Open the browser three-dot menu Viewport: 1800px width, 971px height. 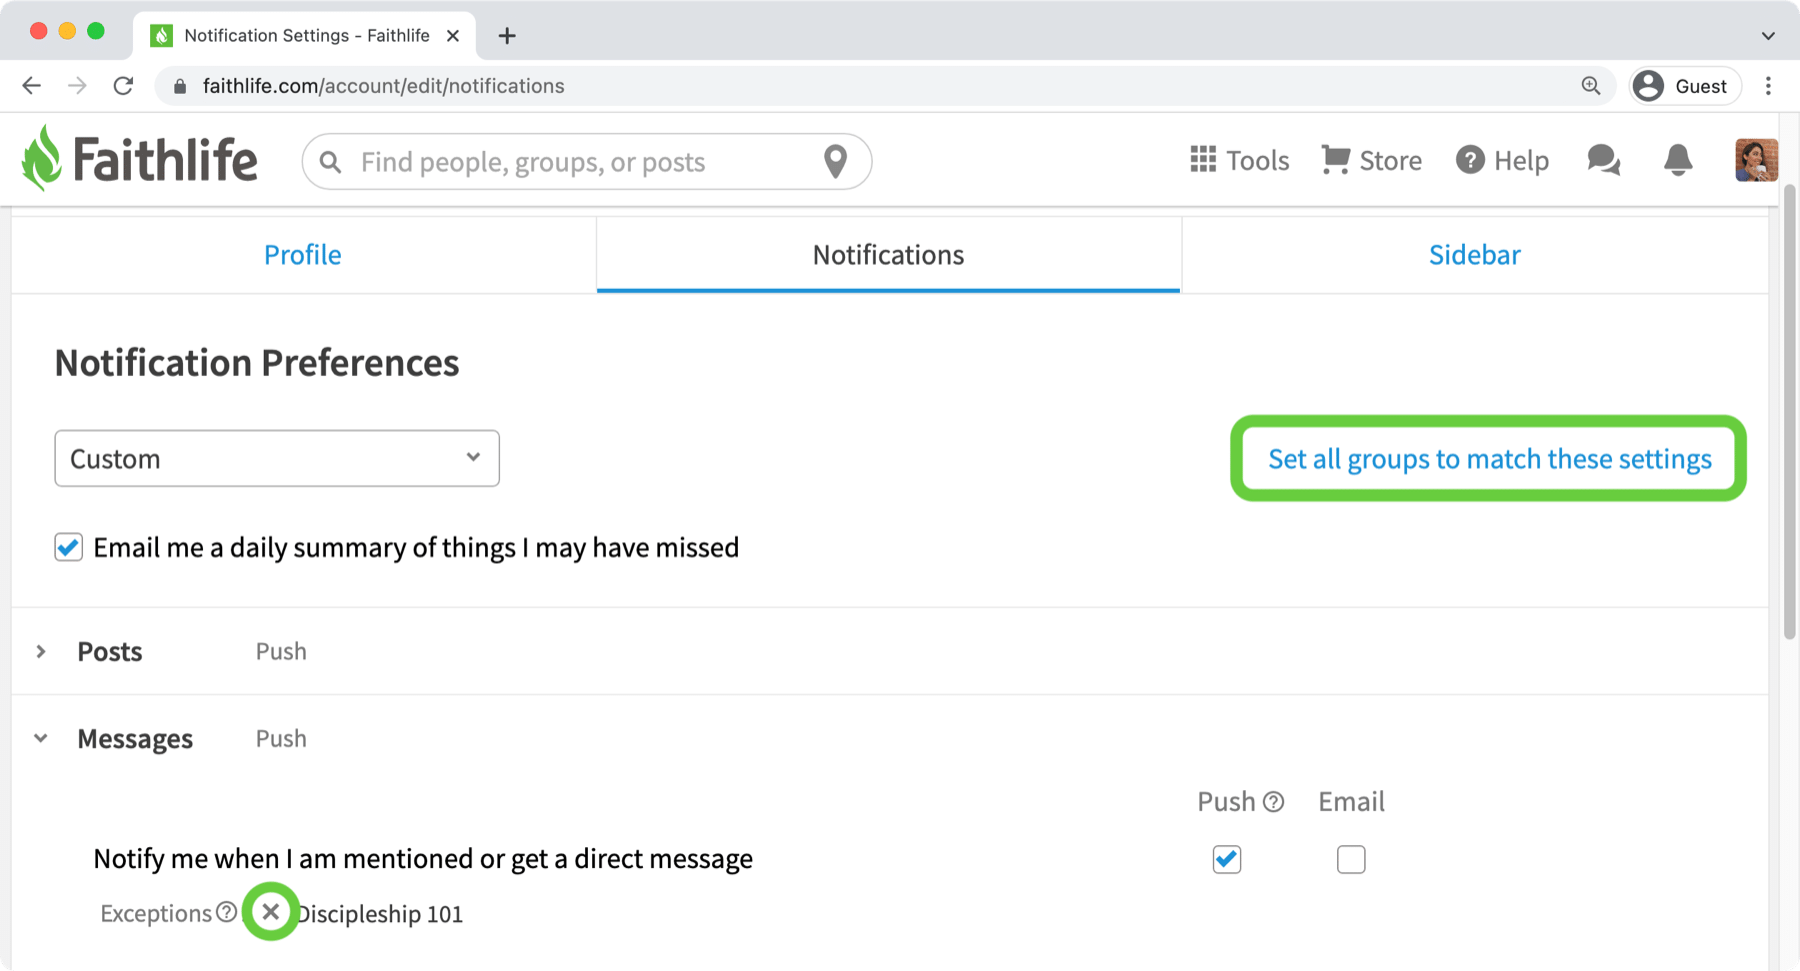[x=1768, y=86]
